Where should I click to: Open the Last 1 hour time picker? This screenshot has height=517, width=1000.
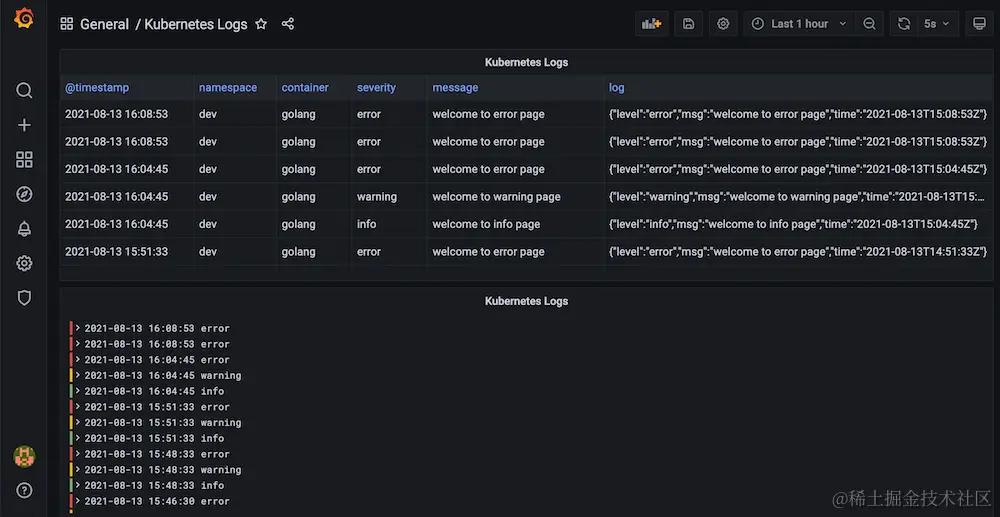799,24
